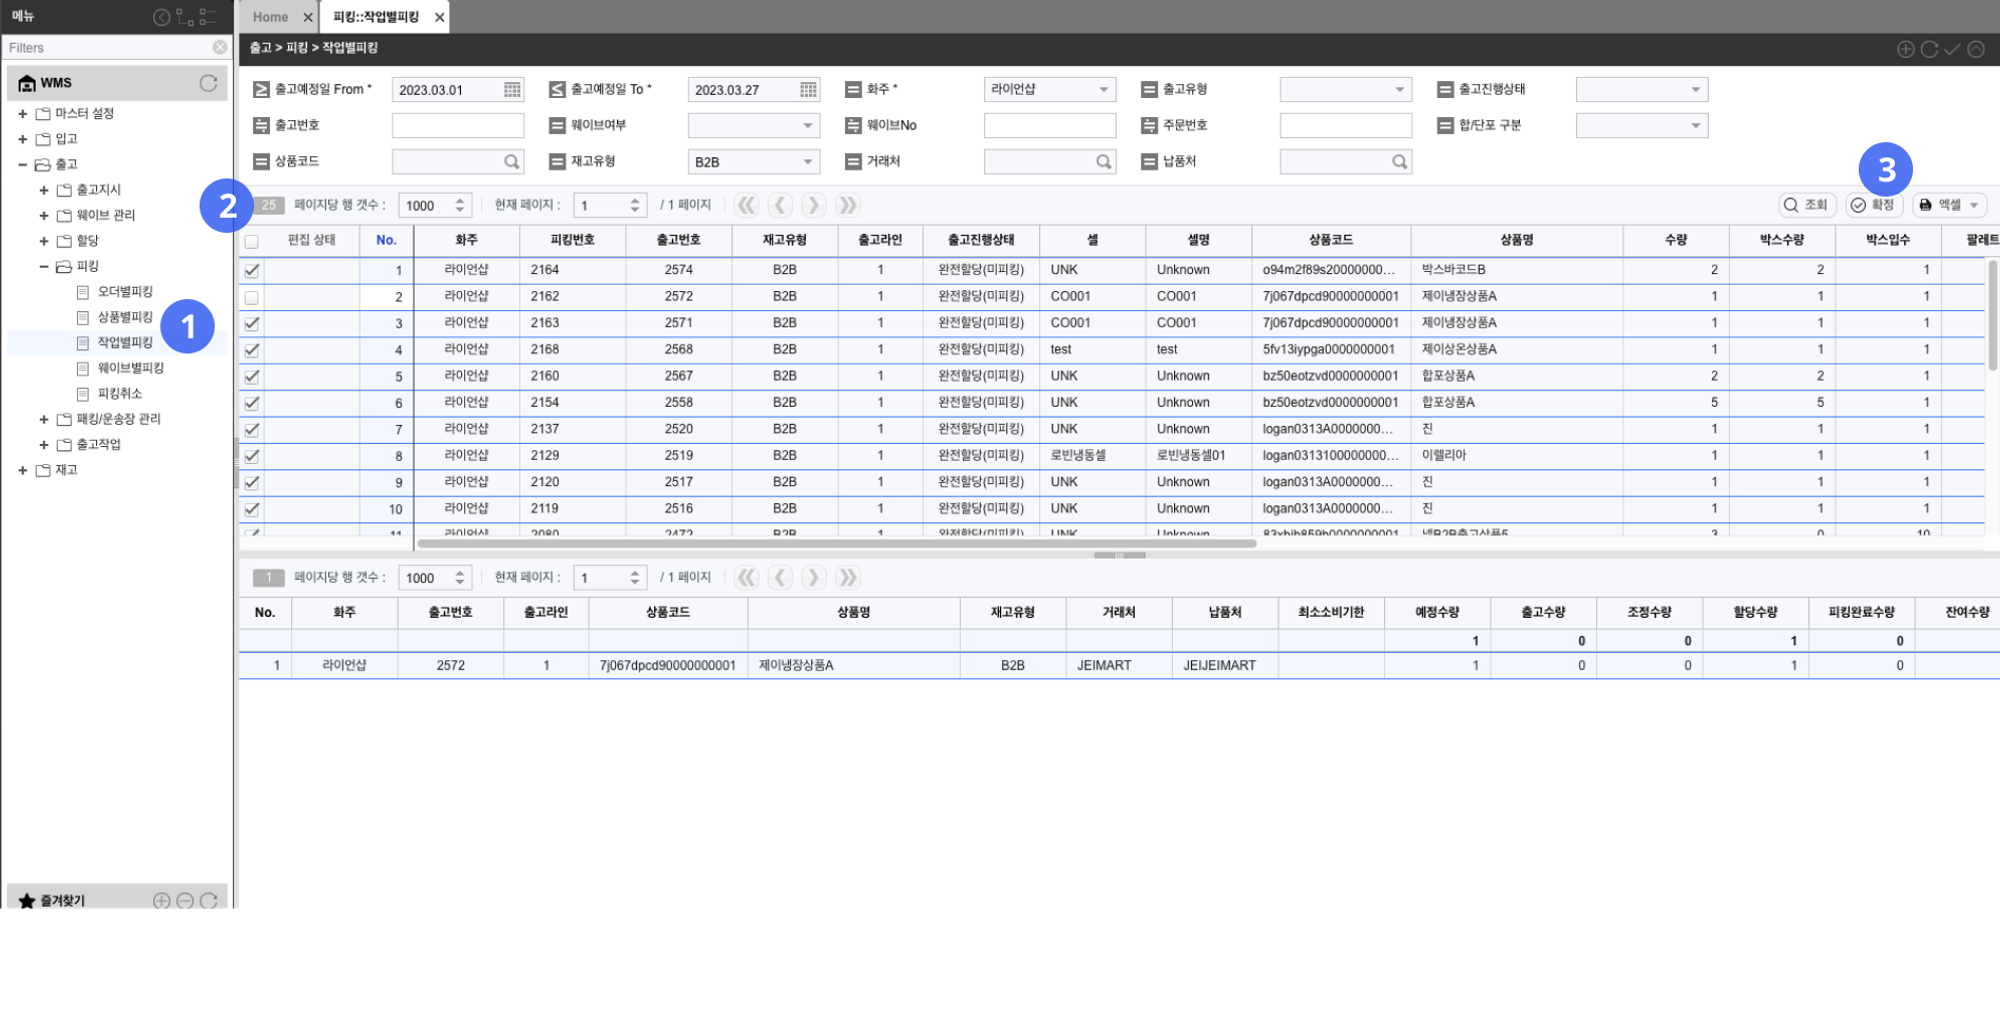The image size is (2000, 1023).
Task: Click the 출고번호 input field
Action: (457, 126)
